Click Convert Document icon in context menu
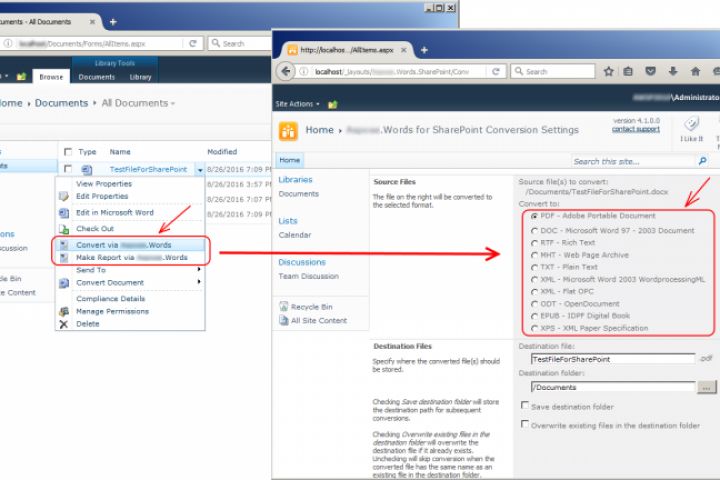The height and width of the screenshot is (480, 720). pyautogui.click(x=64, y=283)
